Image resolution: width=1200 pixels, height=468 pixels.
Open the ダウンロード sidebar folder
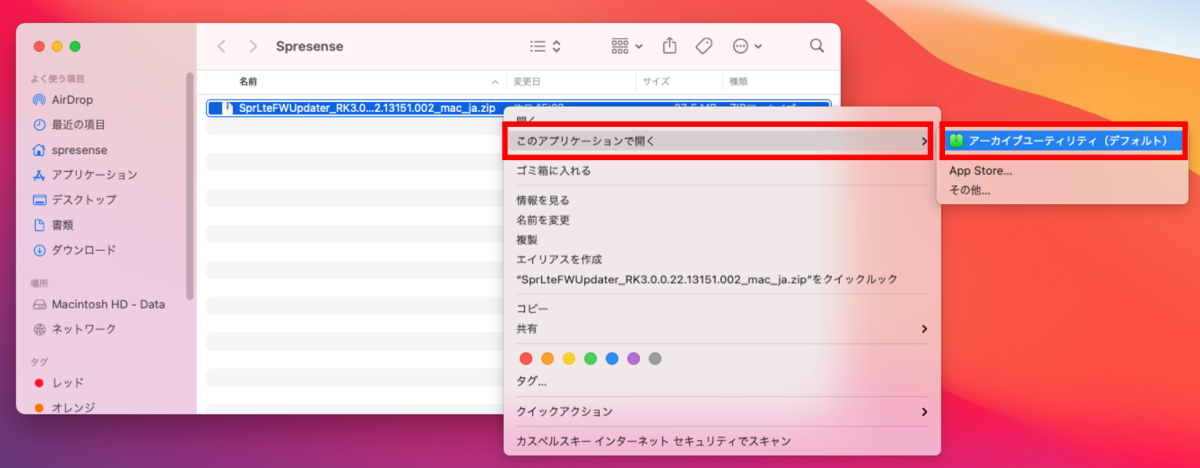pos(83,250)
